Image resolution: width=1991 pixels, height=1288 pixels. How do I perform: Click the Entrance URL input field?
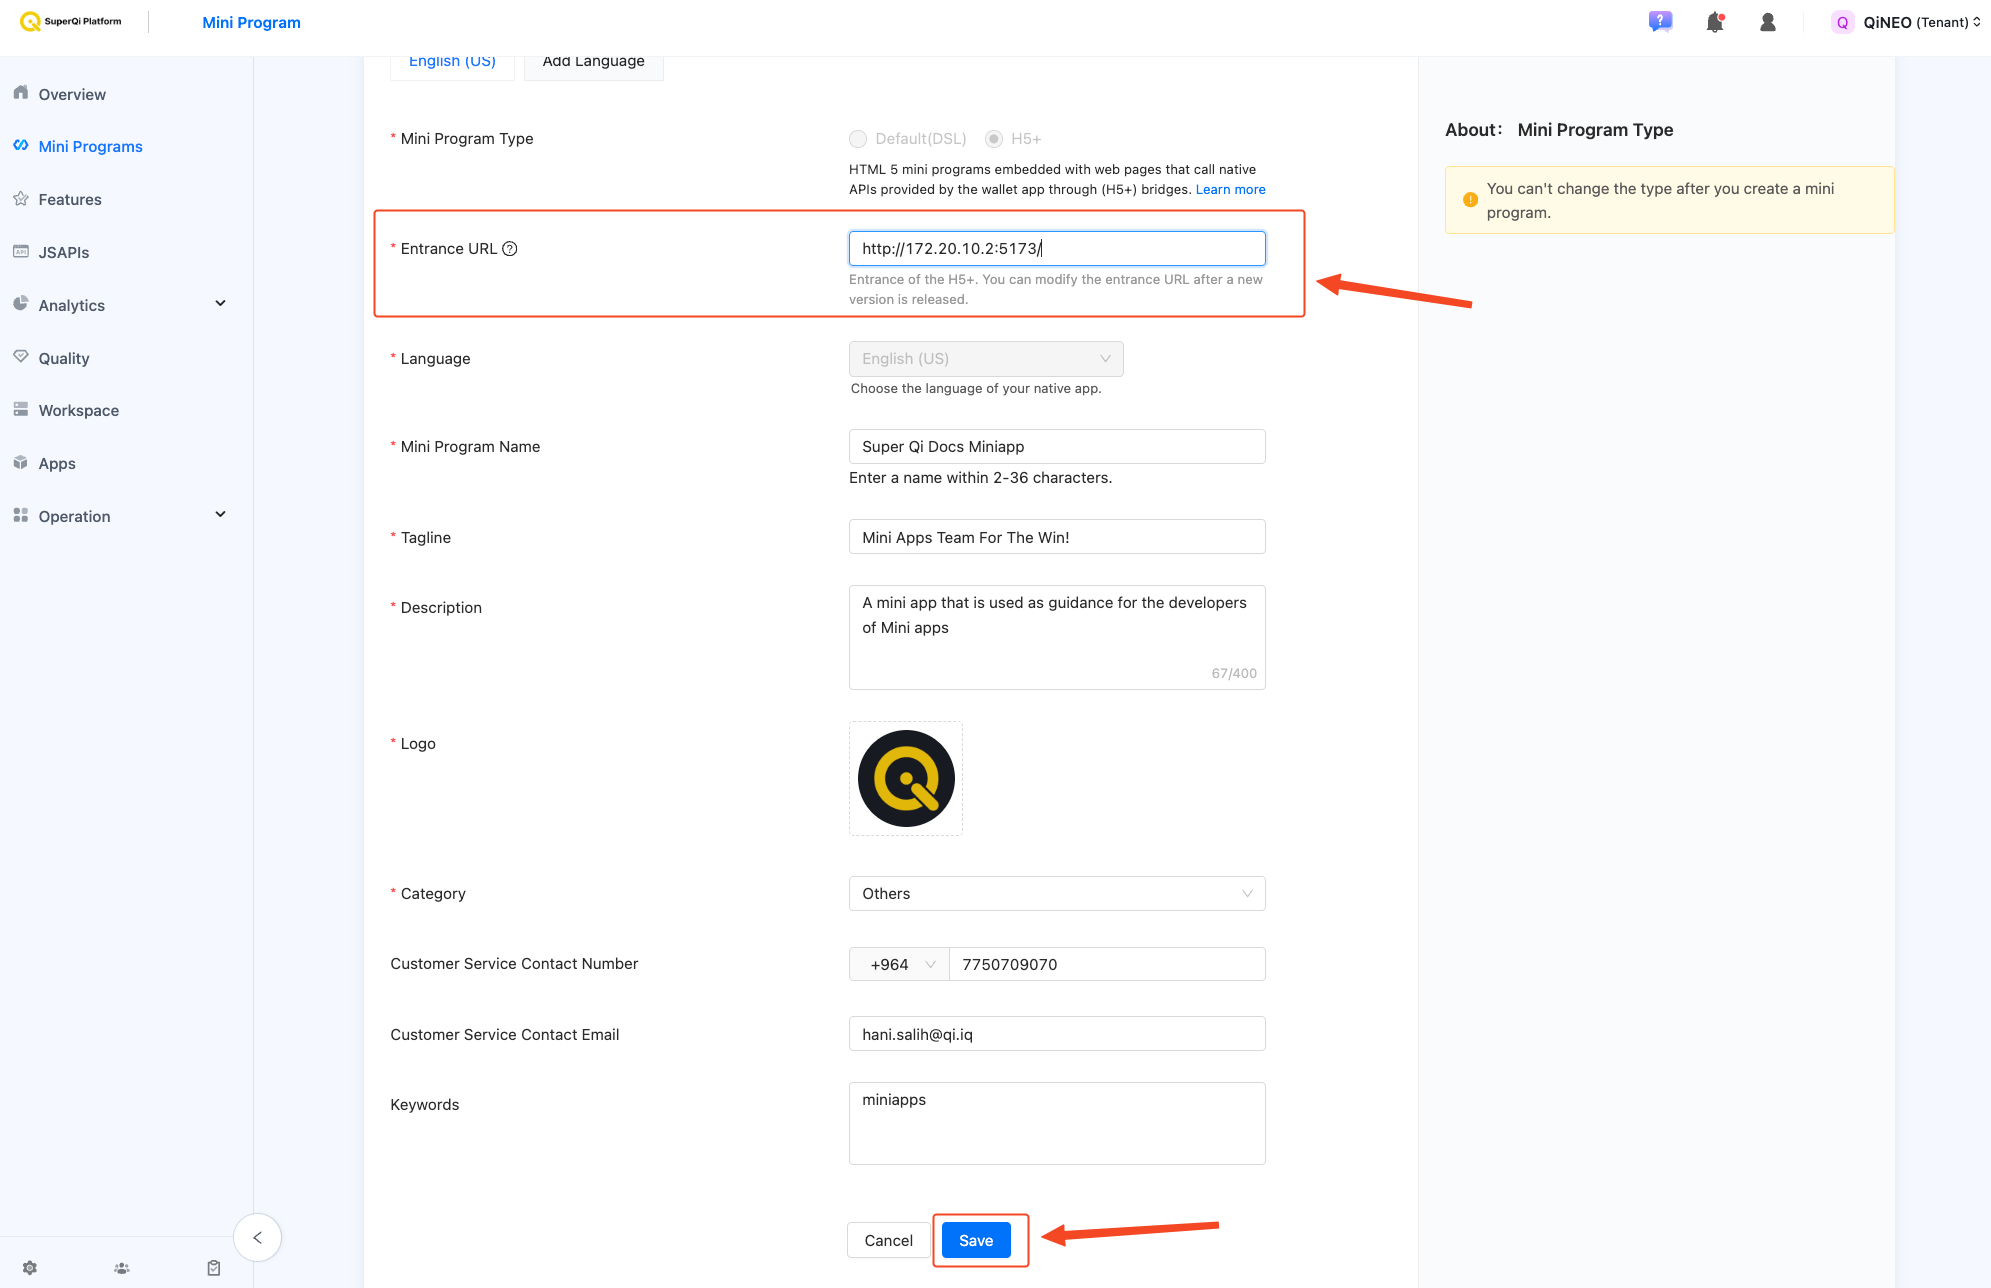tap(1057, 249)
